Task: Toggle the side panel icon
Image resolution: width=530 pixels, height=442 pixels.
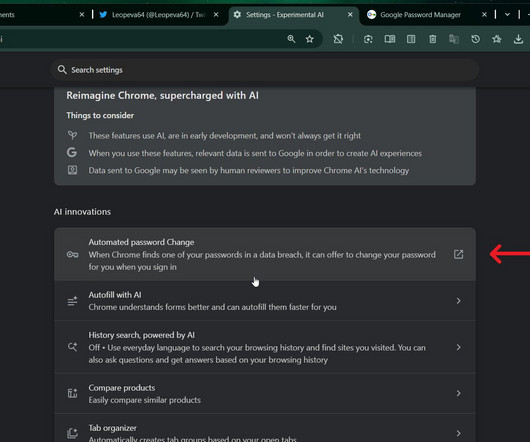Action: coord(411,39)
